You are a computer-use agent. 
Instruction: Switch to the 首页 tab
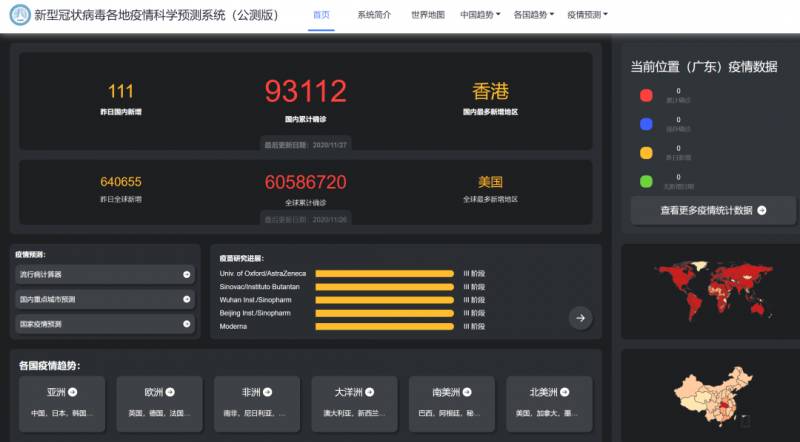[321, 15]
